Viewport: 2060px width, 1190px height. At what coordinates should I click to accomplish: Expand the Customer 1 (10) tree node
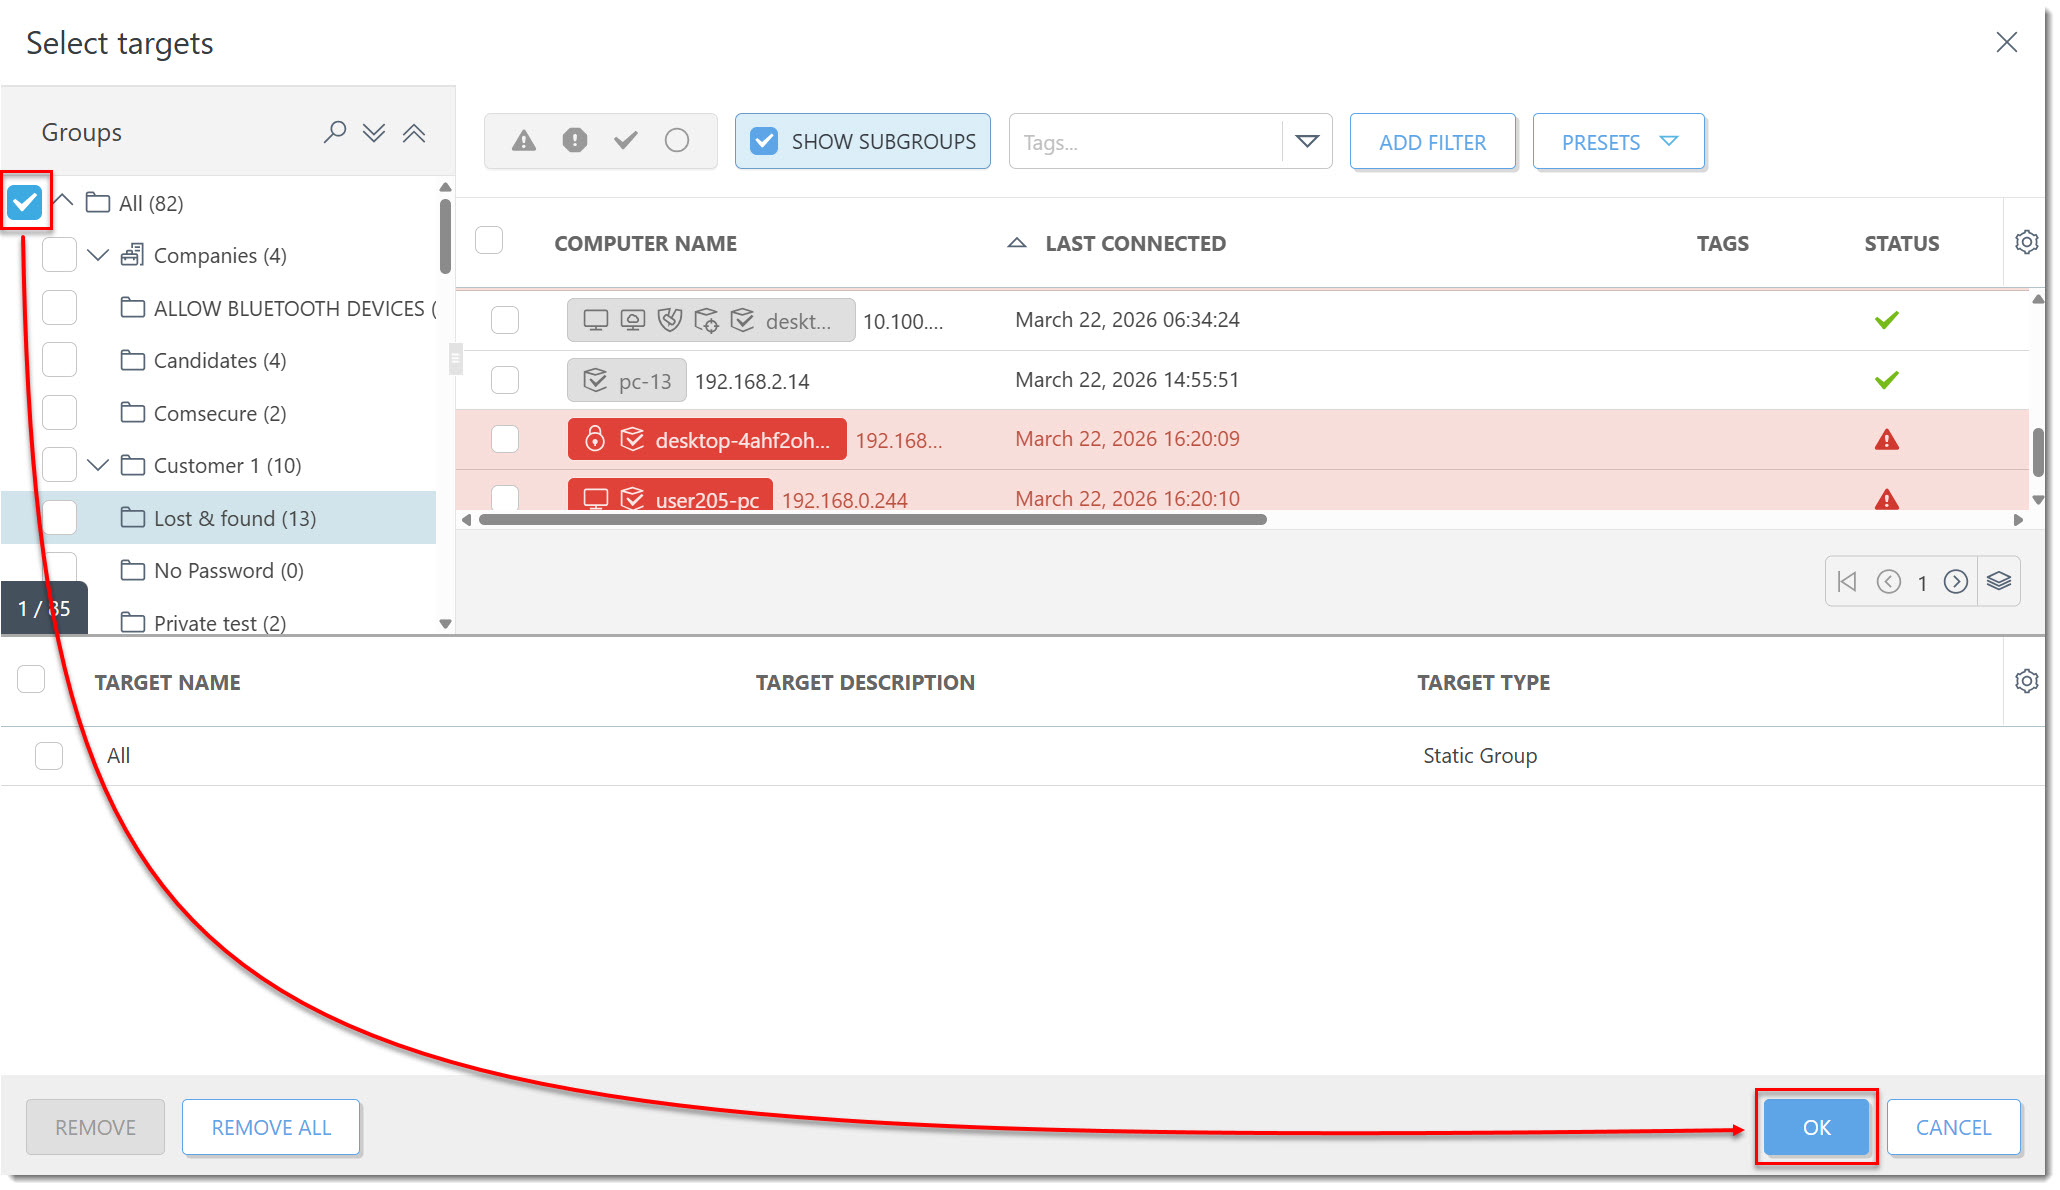(98, 465)
